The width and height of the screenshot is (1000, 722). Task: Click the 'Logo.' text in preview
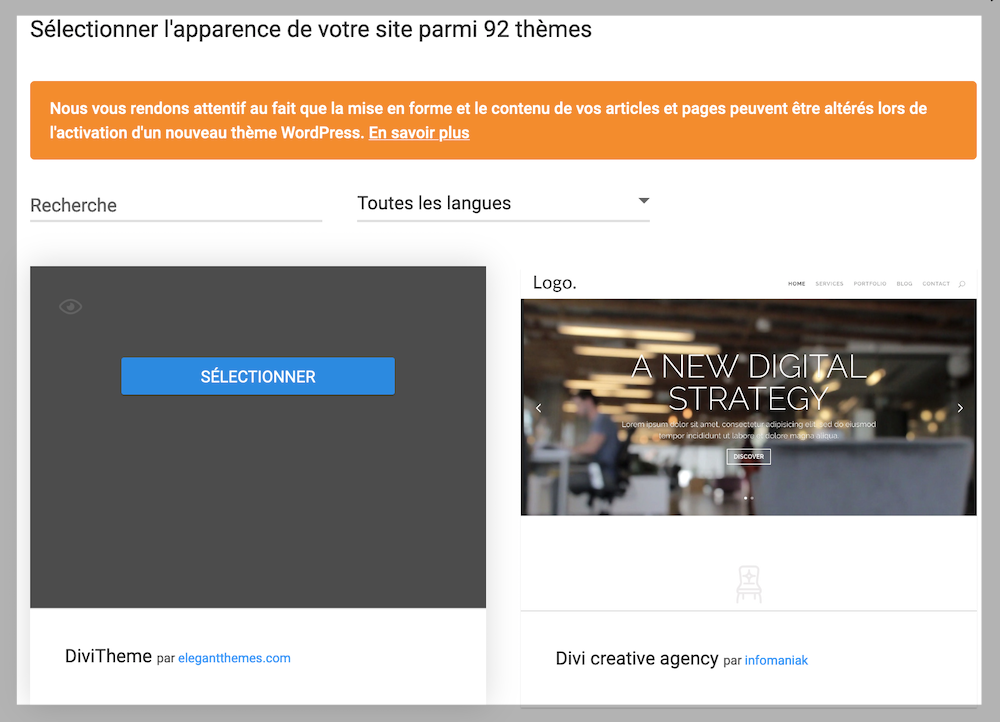554,283
